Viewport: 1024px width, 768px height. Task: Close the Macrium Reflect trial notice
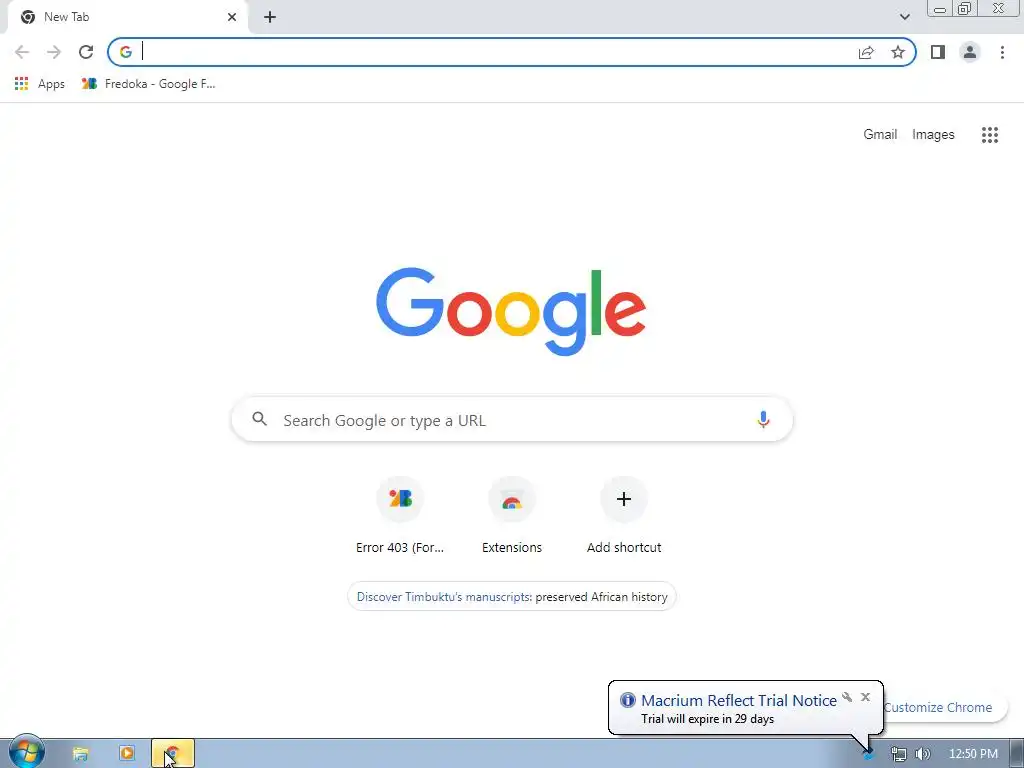click(865, 697)
